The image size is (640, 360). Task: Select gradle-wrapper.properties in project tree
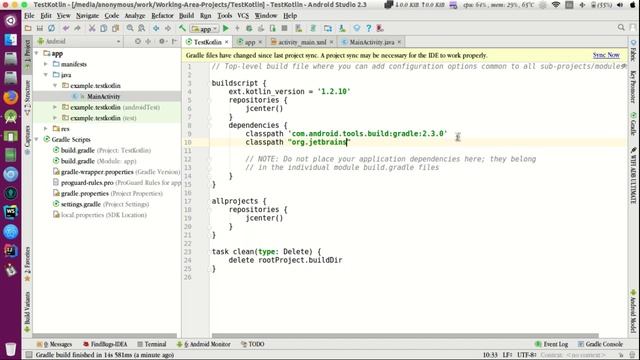pyautogui.click(x=116, y=172)
